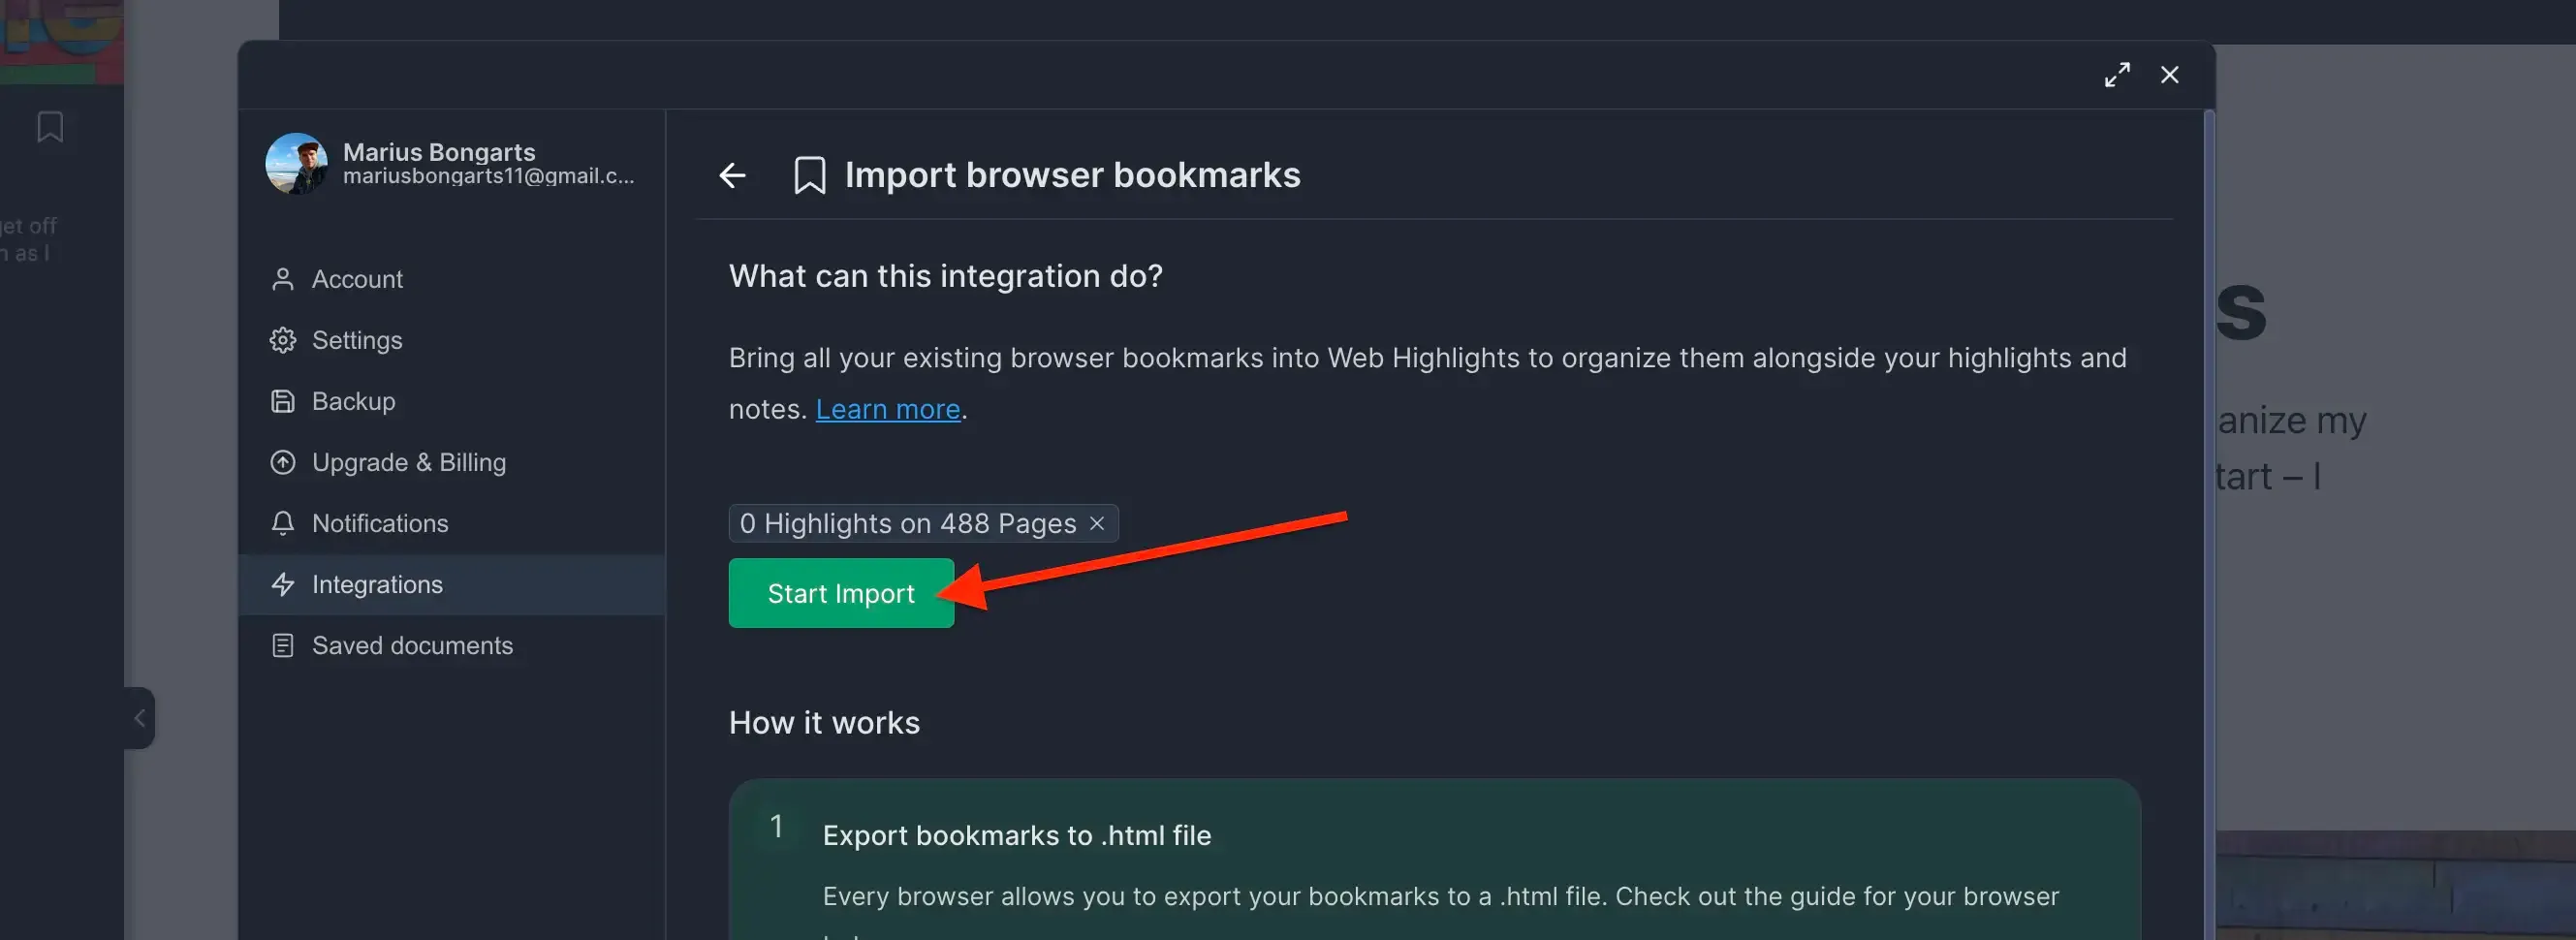
Task: Open the Saved documents section
Action: tap(452, 645)
